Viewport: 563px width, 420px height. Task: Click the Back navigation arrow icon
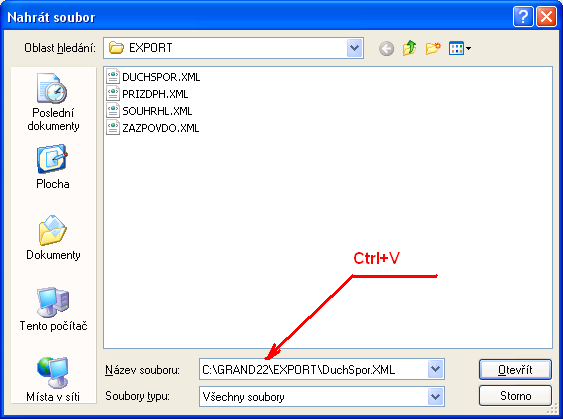(x=386, y=48)
